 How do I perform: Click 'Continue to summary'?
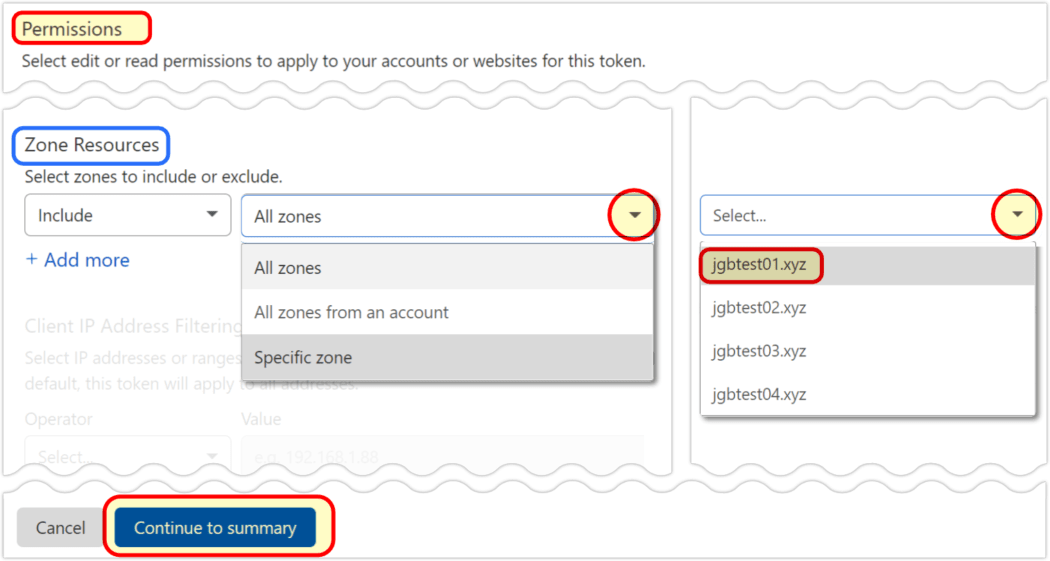[215, 528]
